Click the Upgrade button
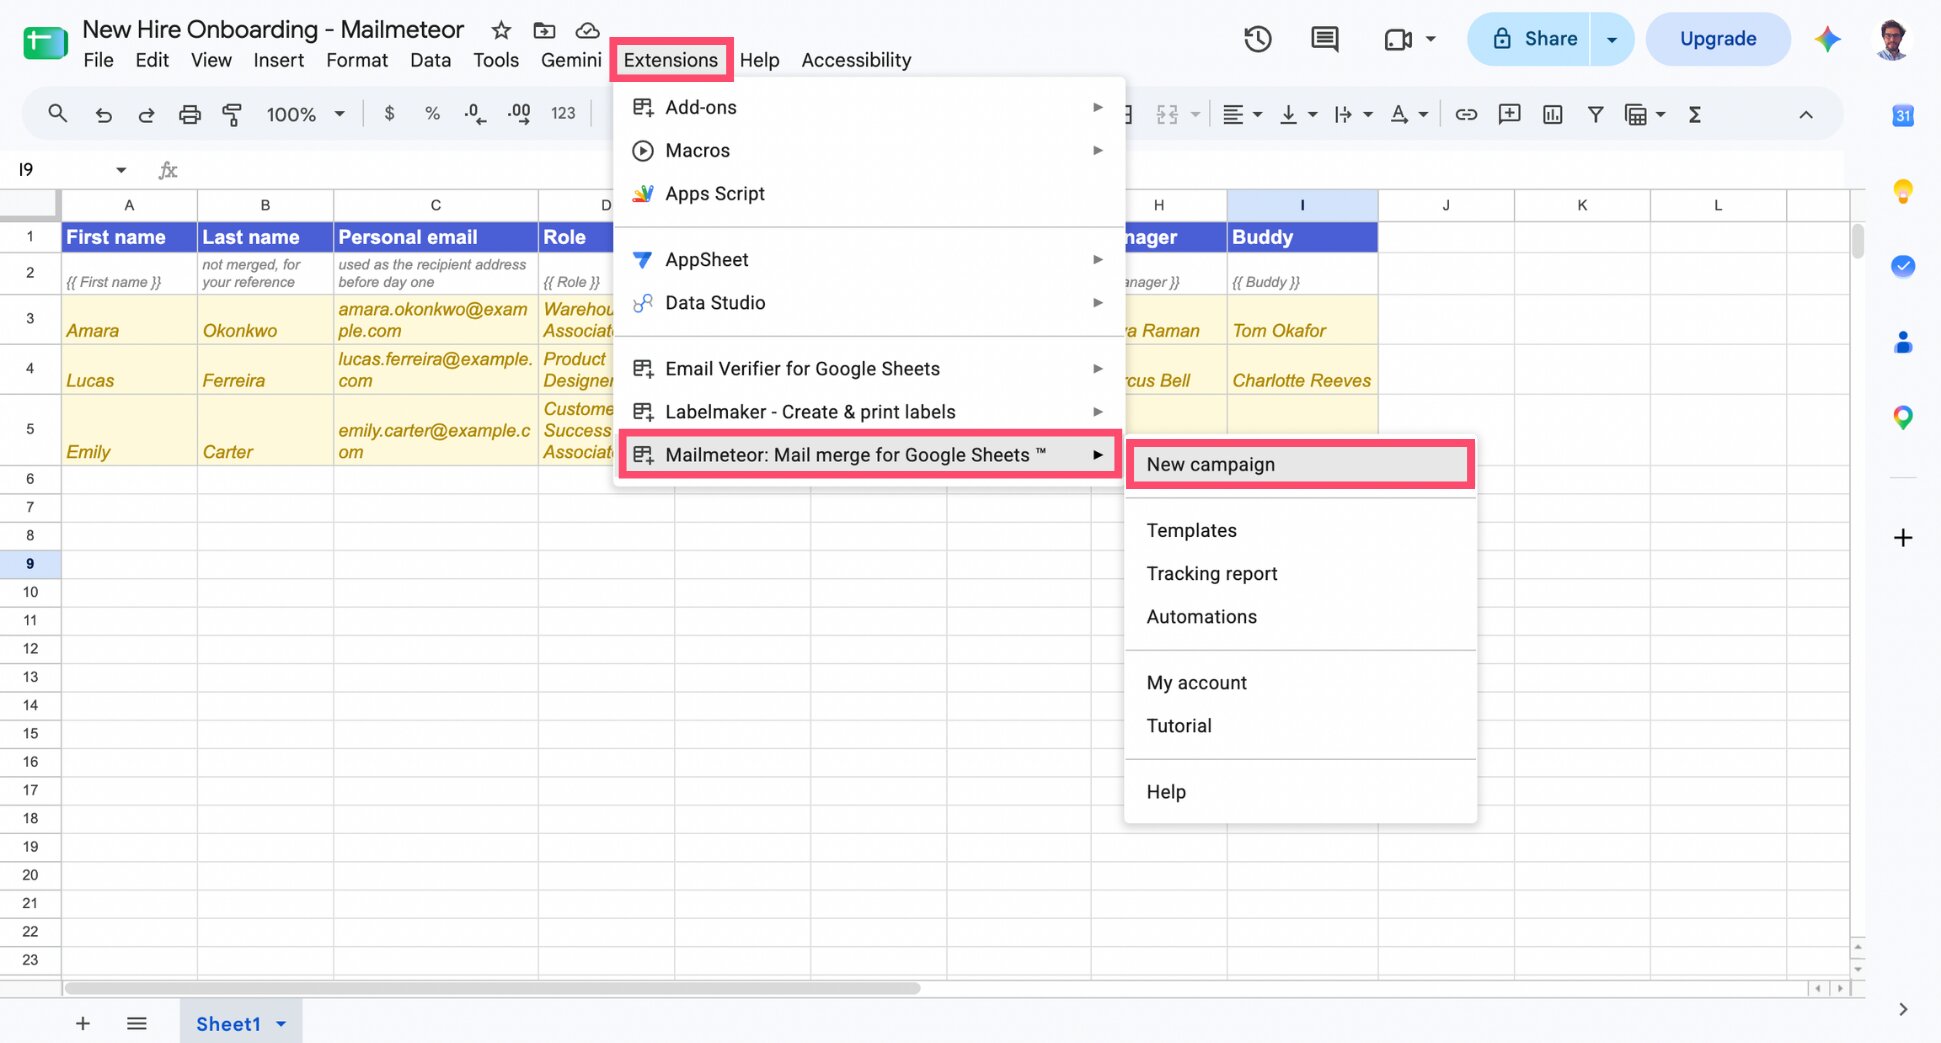 (1717, 39)
